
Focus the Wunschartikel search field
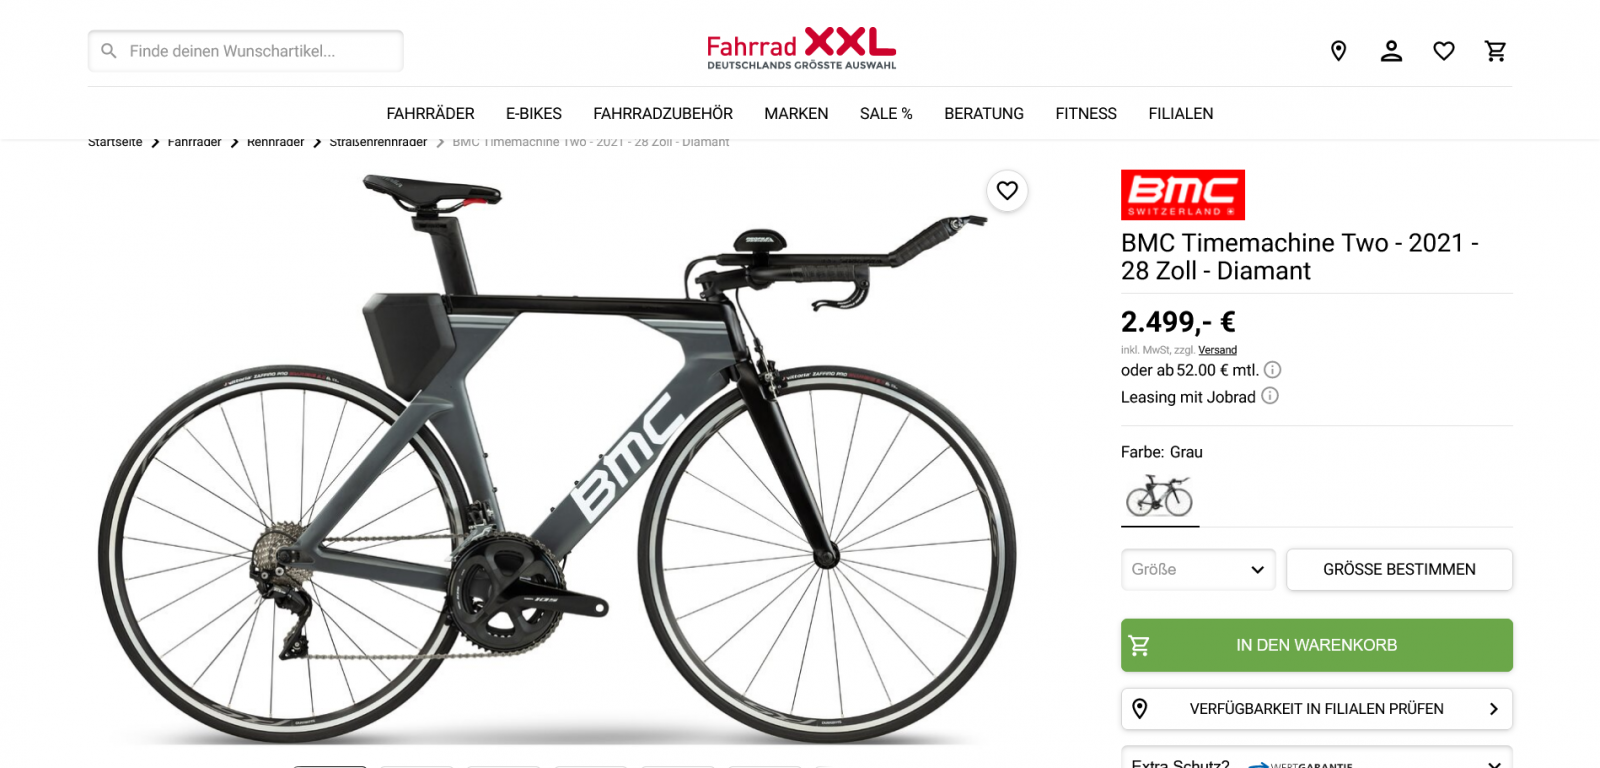(246, 51)
